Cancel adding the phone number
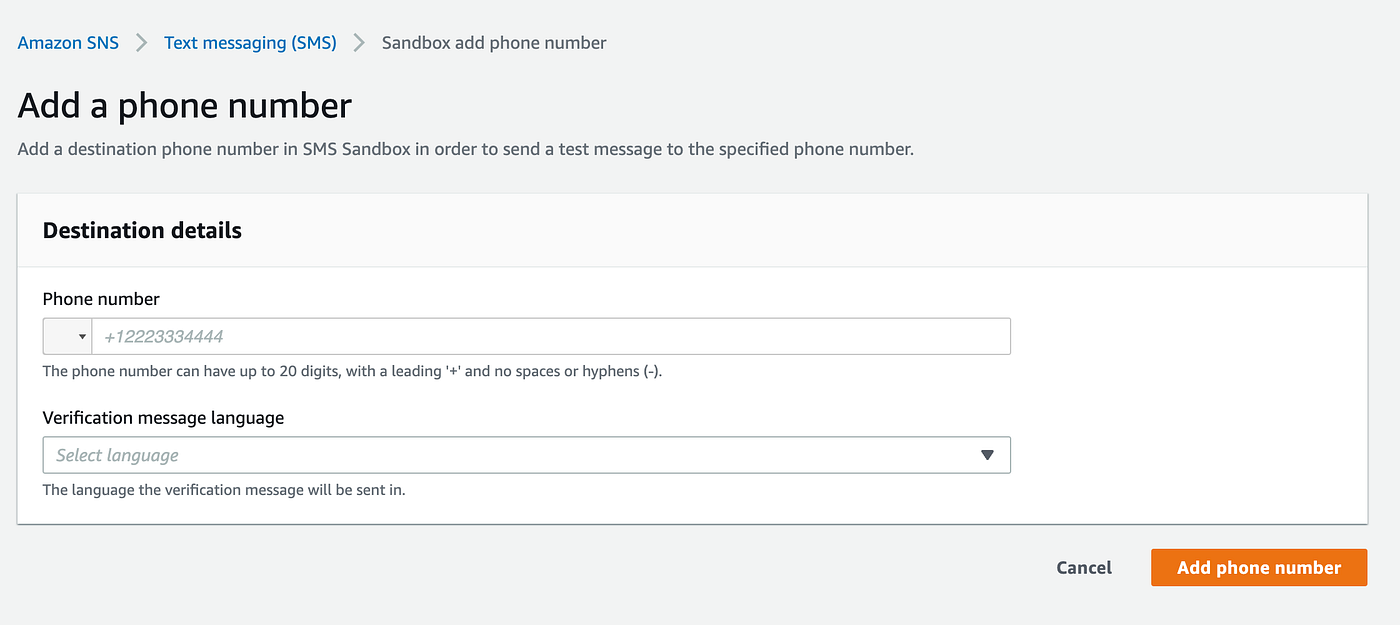1400x625 pixels. coord(1084,567)
